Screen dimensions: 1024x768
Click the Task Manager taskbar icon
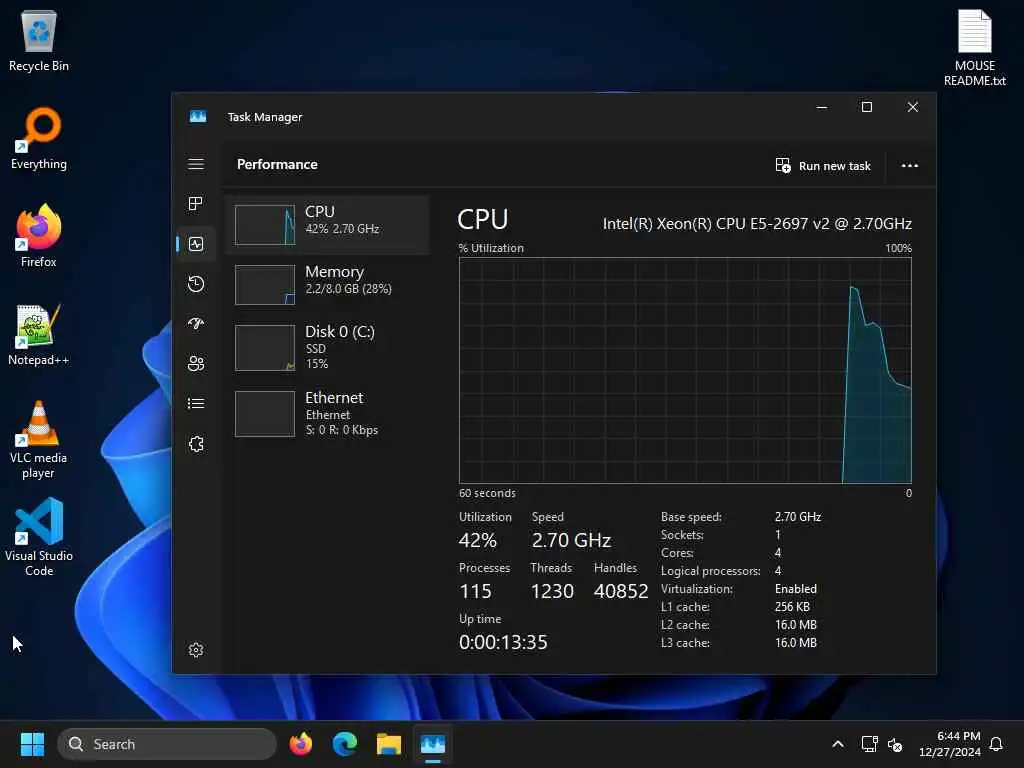click(432, 744)
